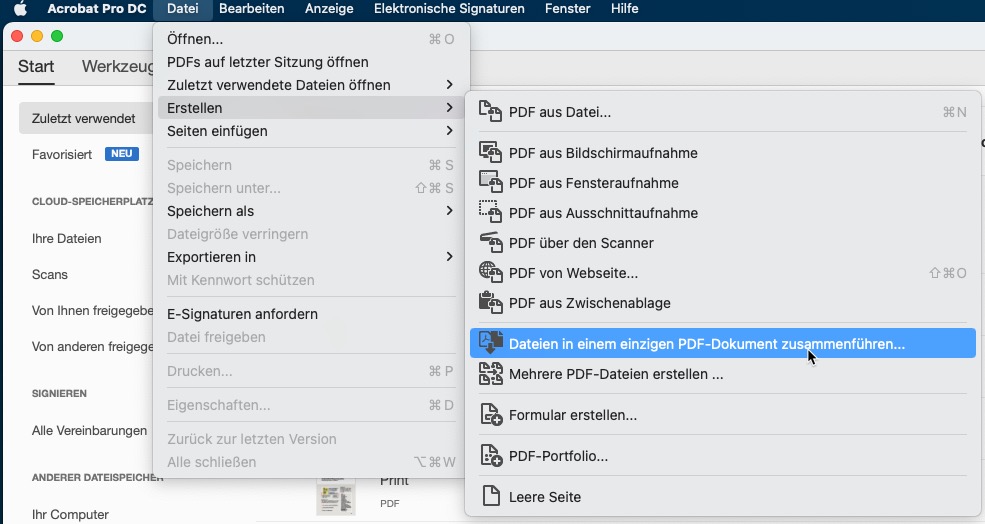Open the Speichern als submenu

tap(450, 211)
